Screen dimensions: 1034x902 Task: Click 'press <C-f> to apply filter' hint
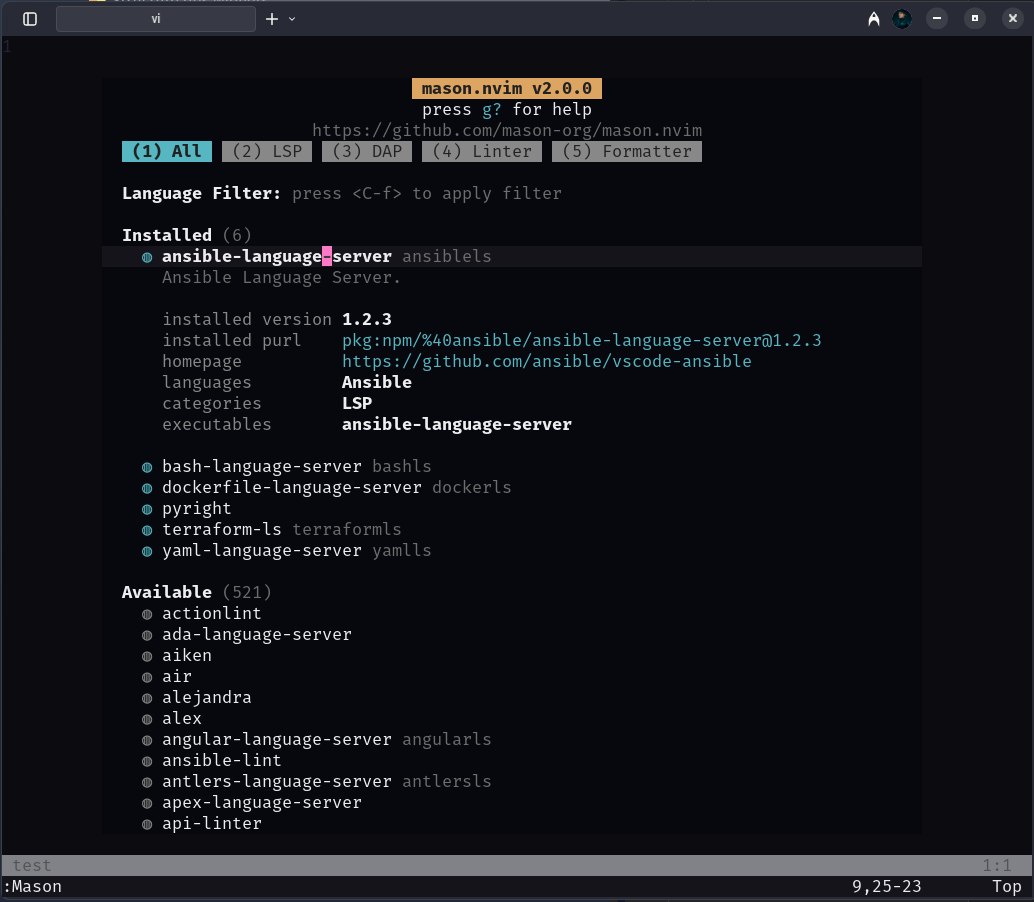pyautogui.click(x=427, y=193)
